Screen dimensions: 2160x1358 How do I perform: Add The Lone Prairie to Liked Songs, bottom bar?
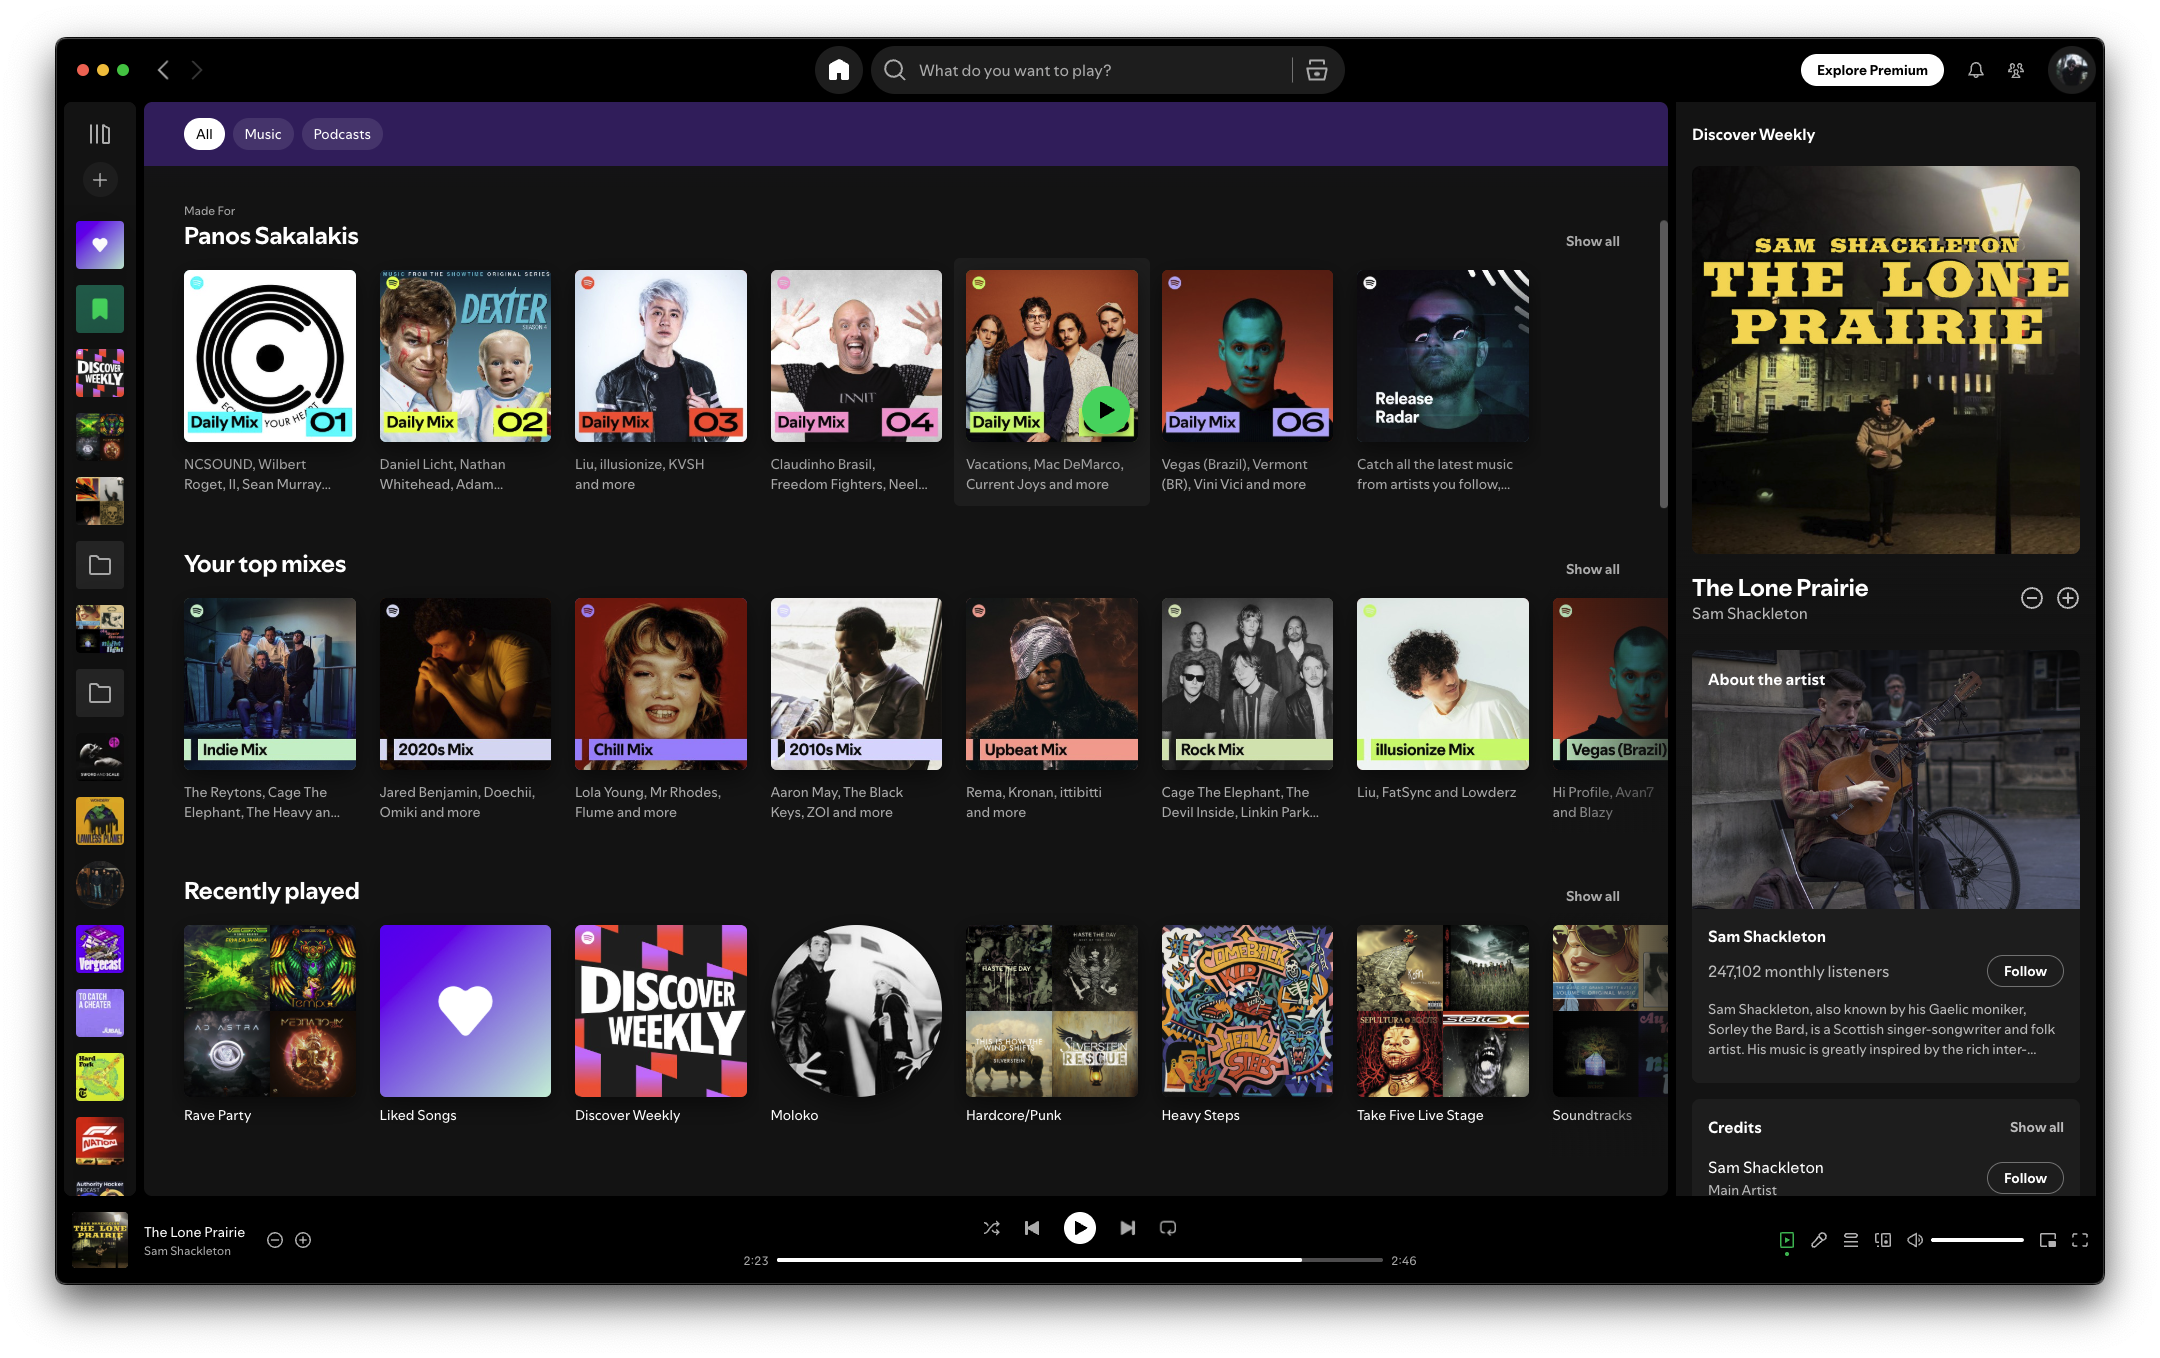(303, 1240)
